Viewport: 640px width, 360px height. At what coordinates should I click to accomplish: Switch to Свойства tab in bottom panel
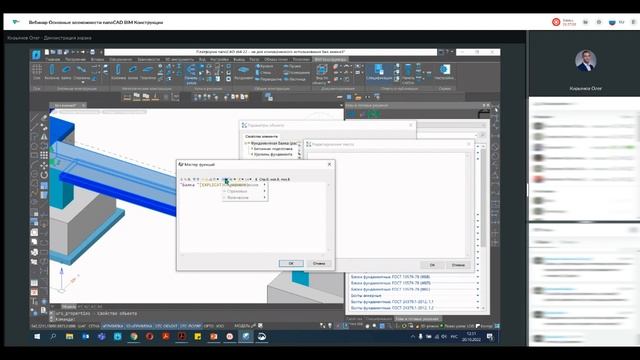point(354,319)
